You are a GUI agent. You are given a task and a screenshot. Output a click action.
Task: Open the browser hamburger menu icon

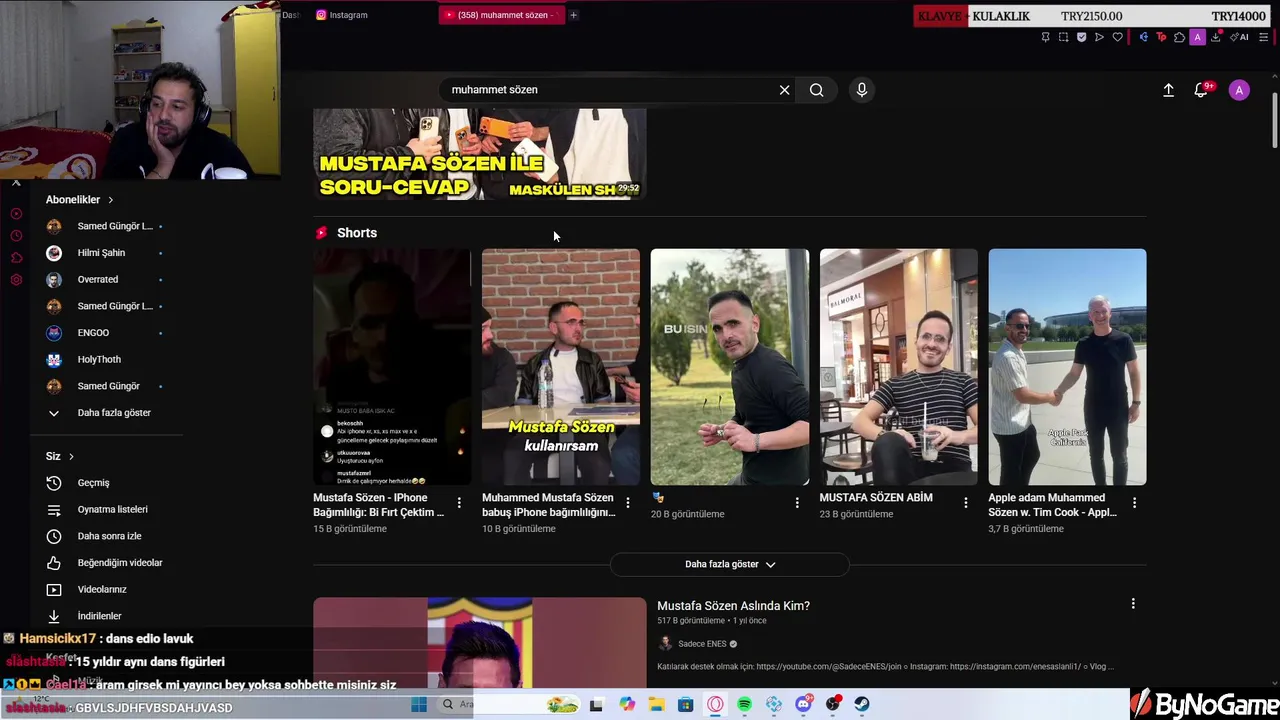(1264, 37)
